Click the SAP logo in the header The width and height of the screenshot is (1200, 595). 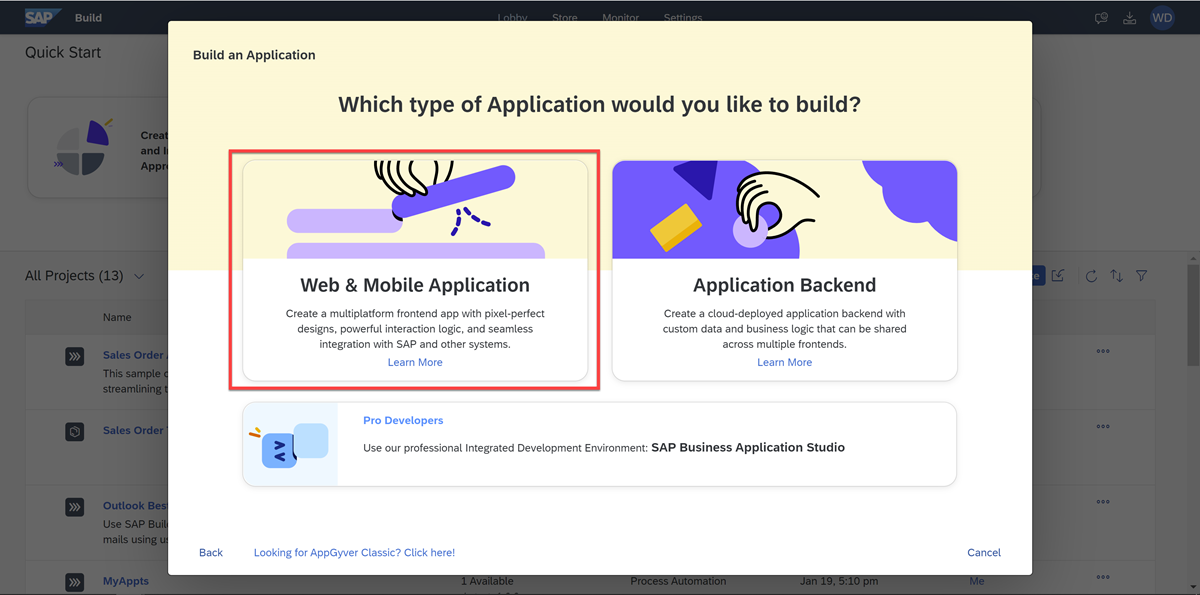click(x=44, y=17)
